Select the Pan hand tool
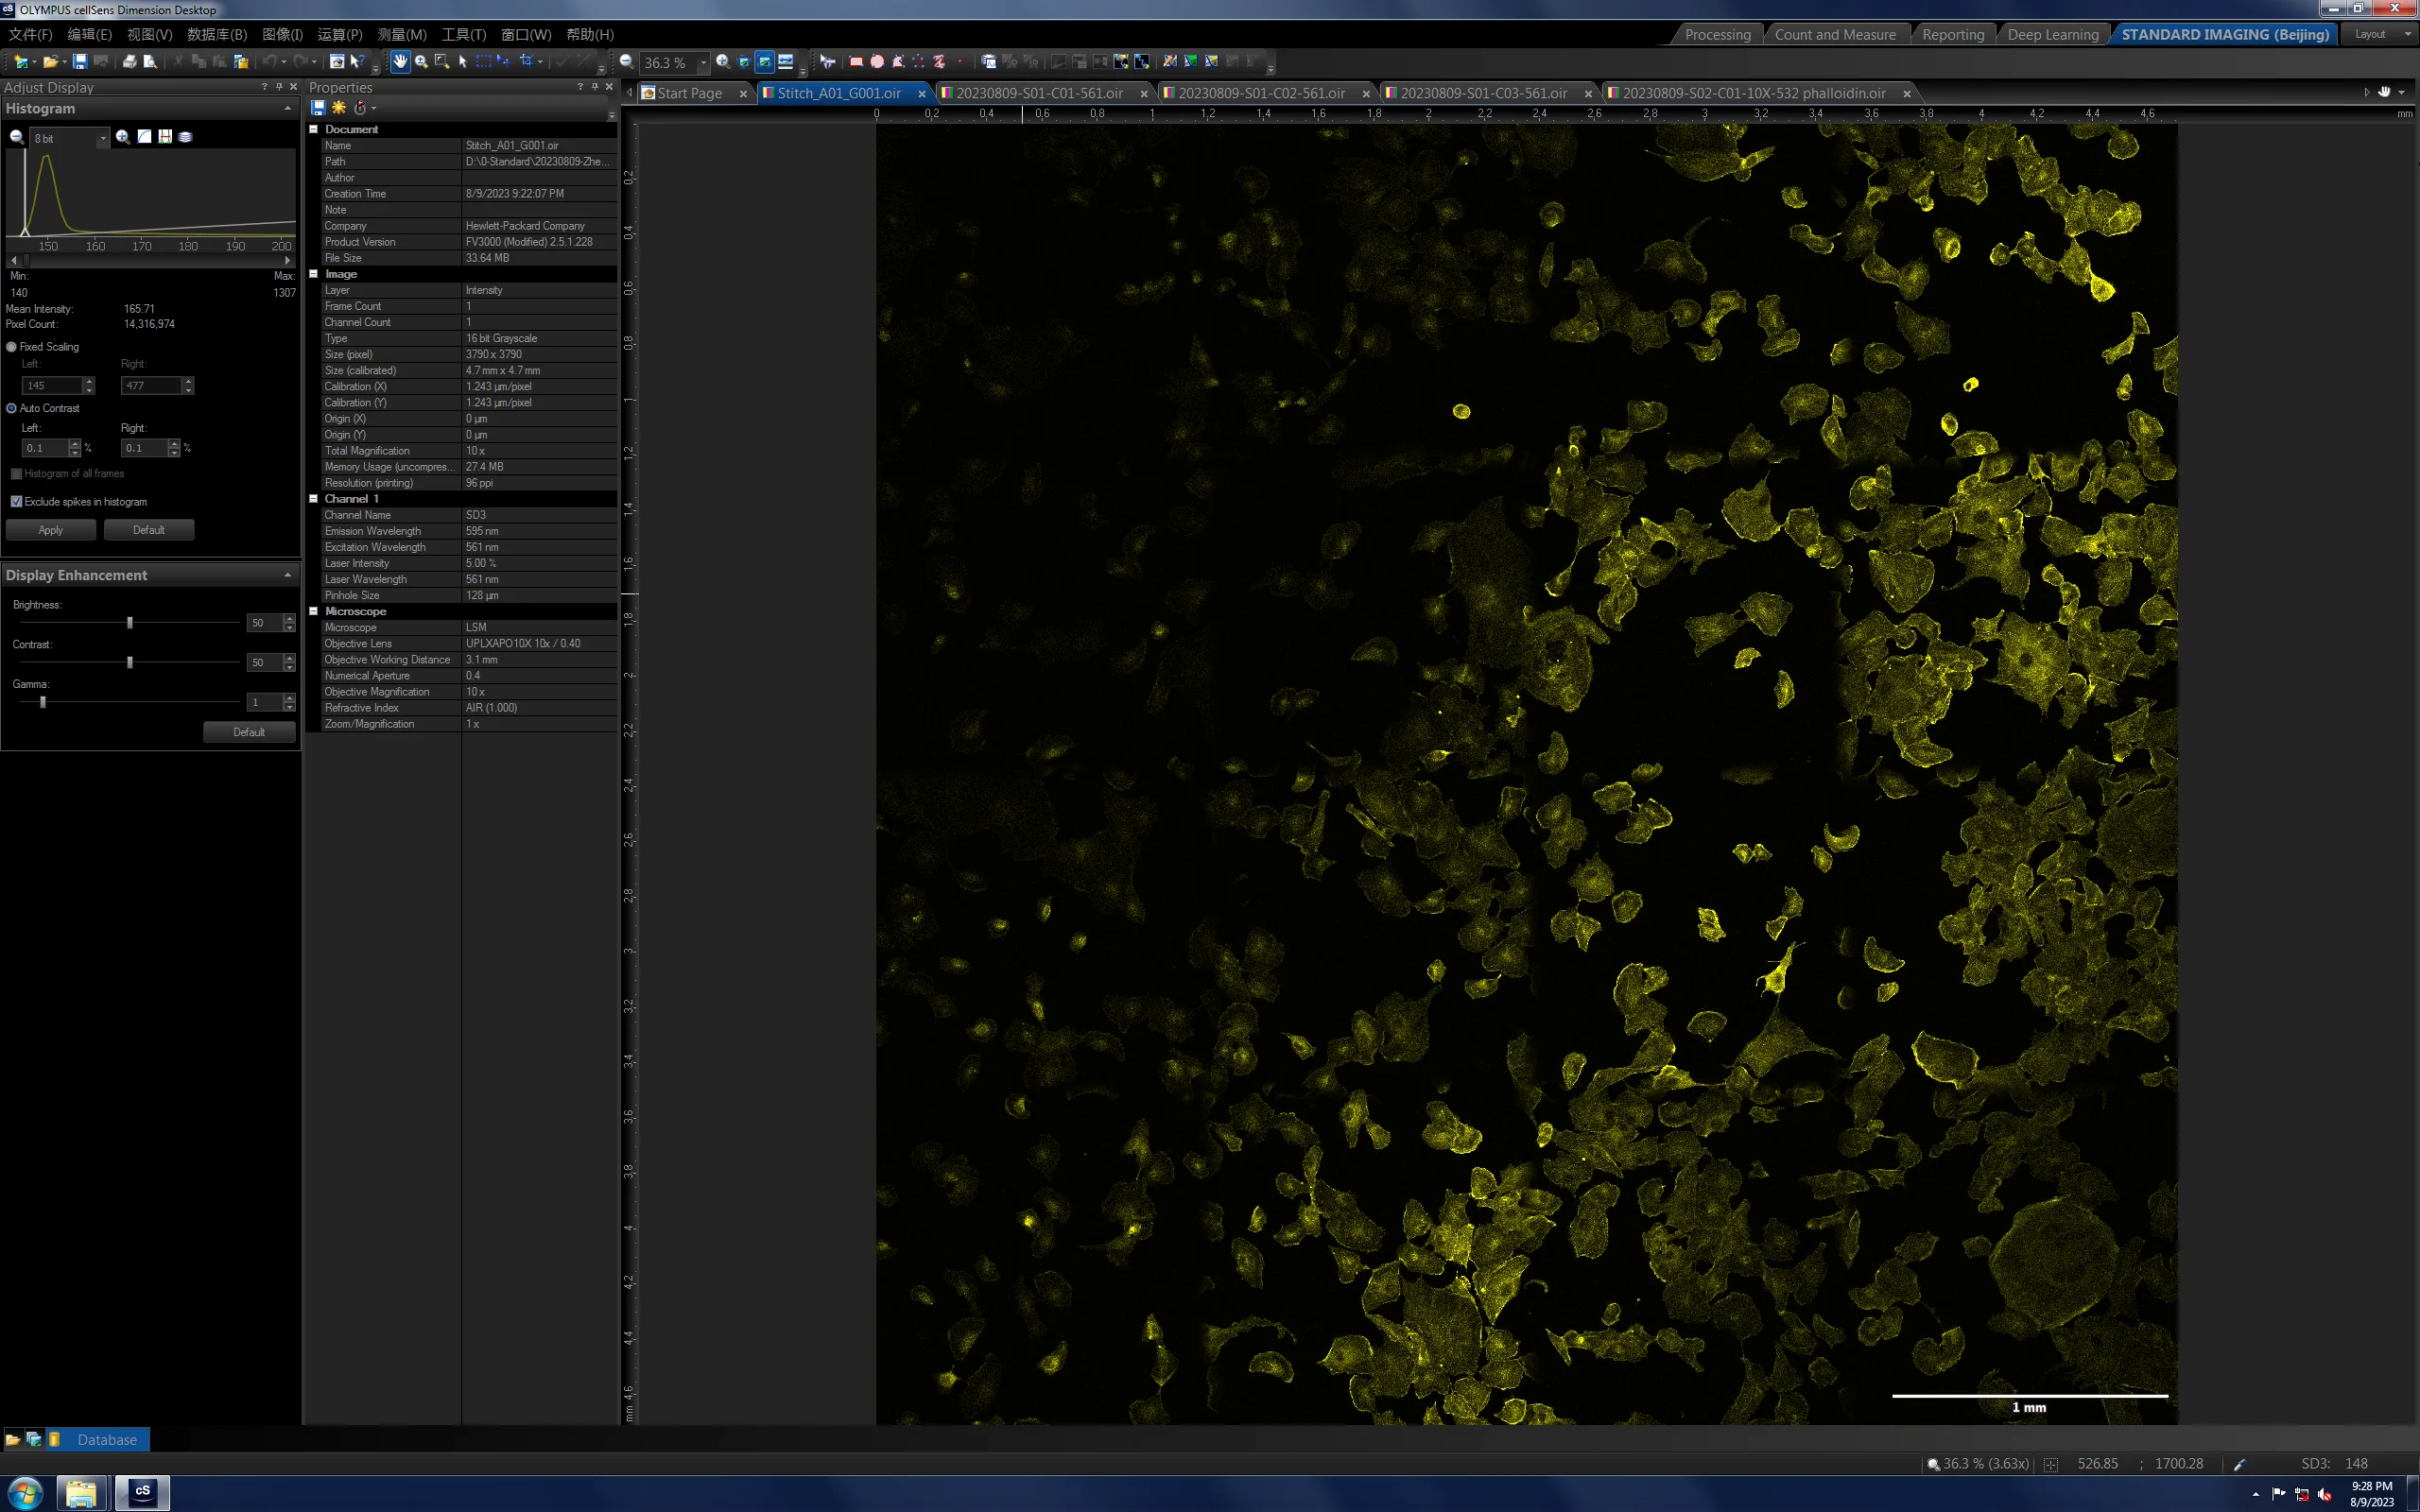Screen dimensions: 2420x1512 pyautogui.click(x=400, y=62)
